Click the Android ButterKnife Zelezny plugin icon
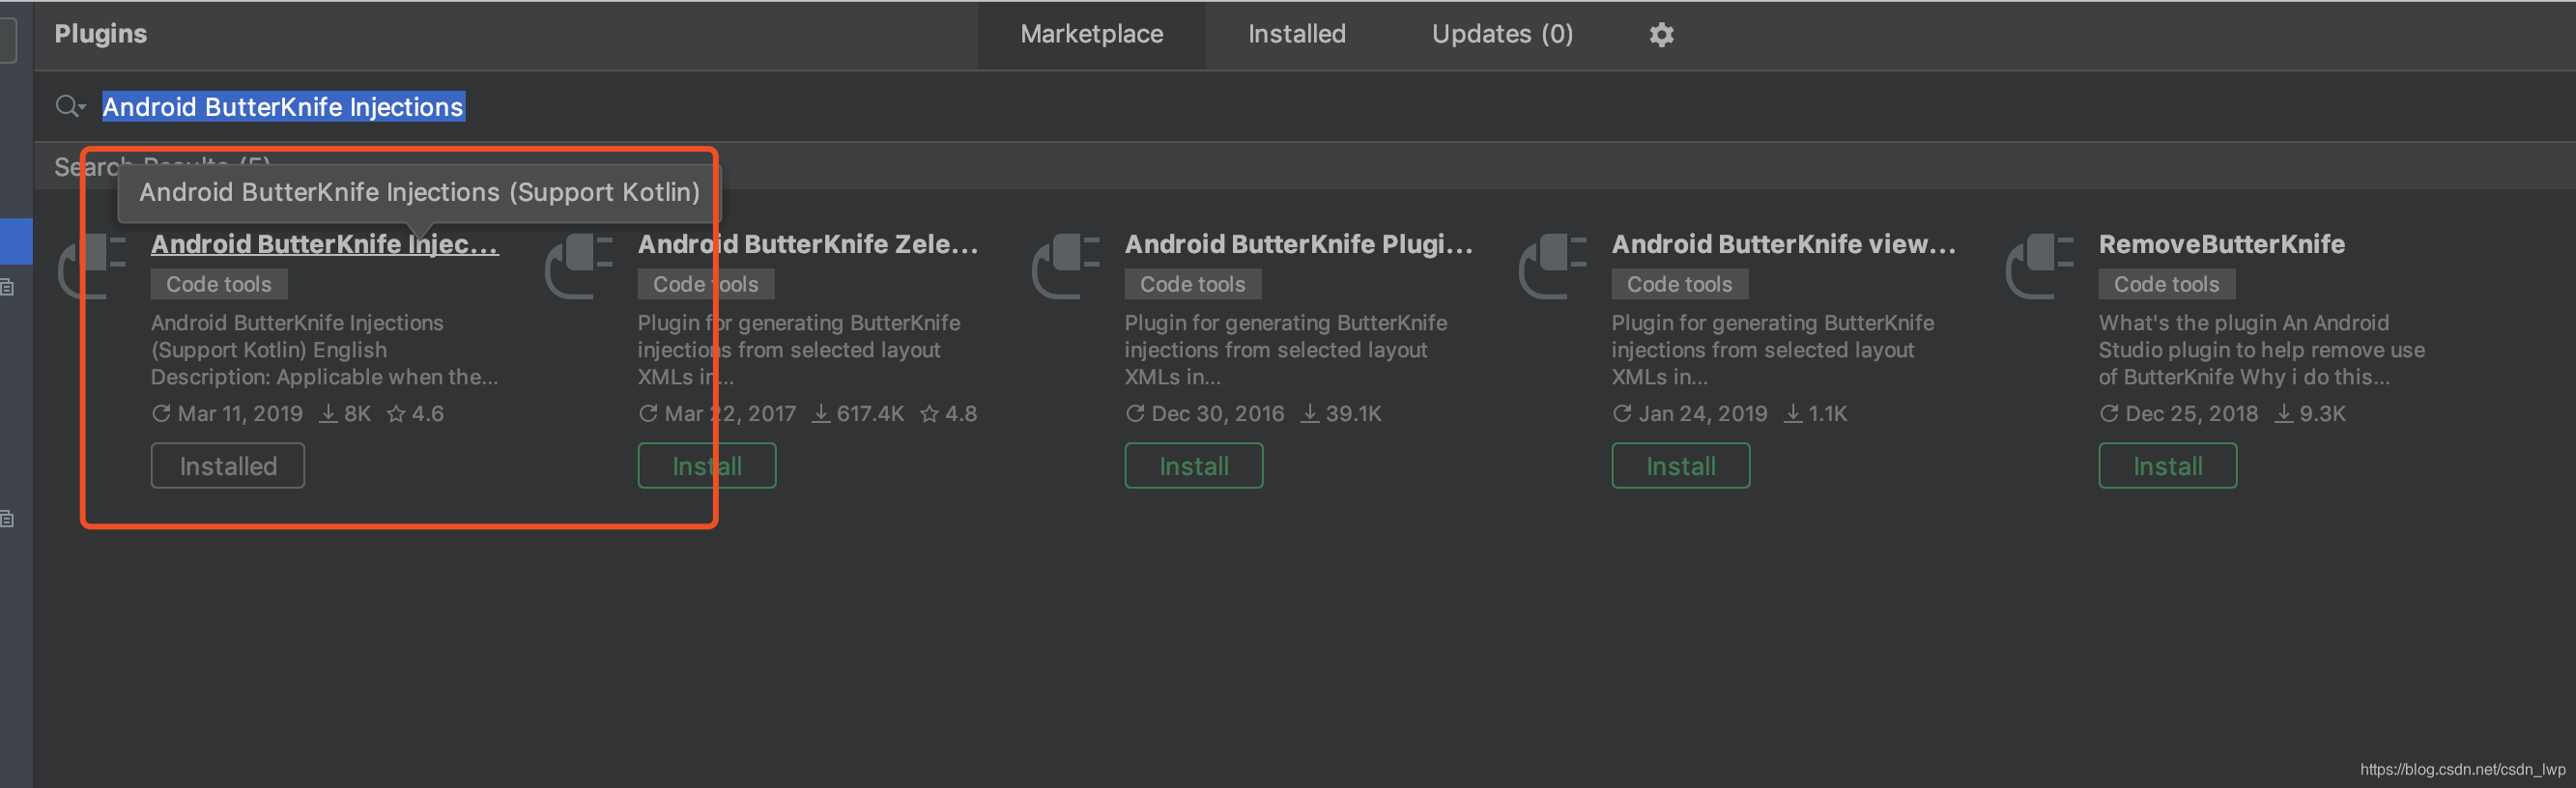 click(579, 266)
